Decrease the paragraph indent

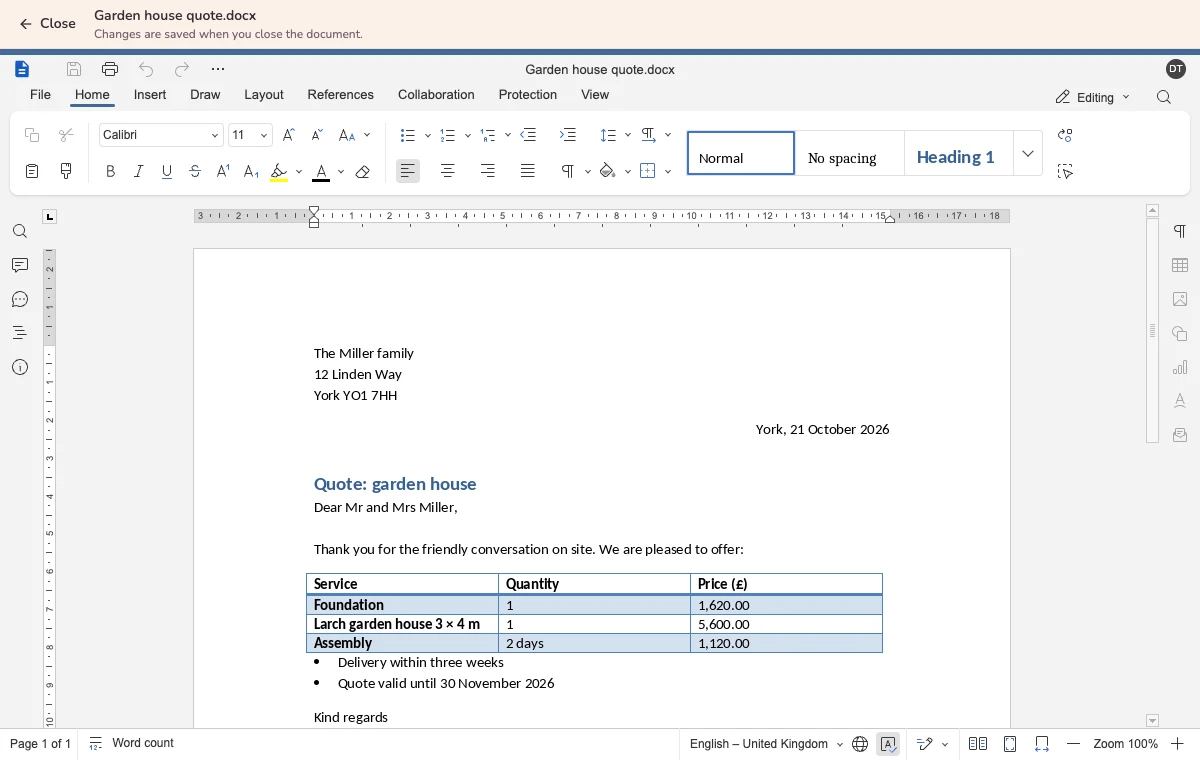(x=528, y=135)
